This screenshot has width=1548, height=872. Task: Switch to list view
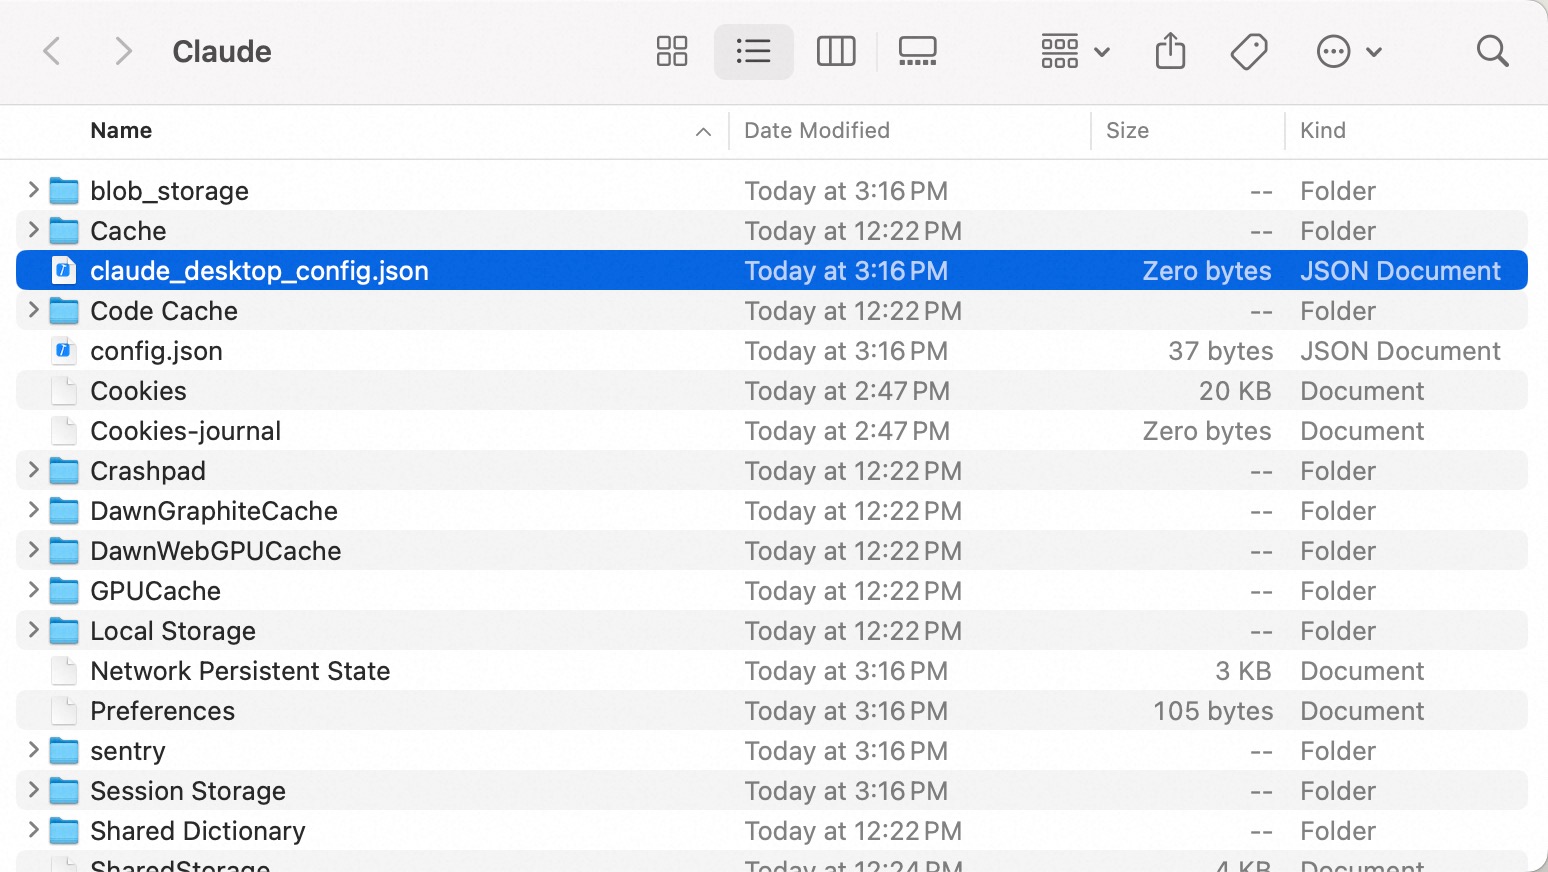click(x=753, y=51)
